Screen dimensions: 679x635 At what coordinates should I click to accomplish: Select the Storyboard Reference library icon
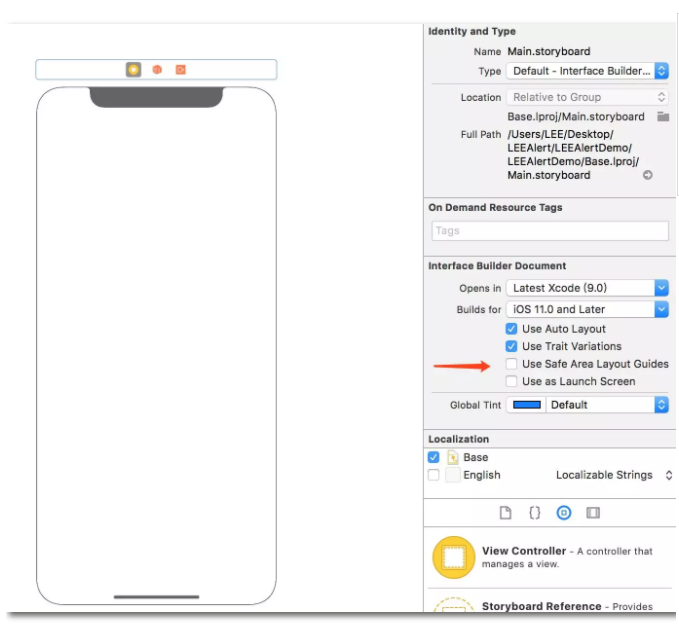(454, 605)
